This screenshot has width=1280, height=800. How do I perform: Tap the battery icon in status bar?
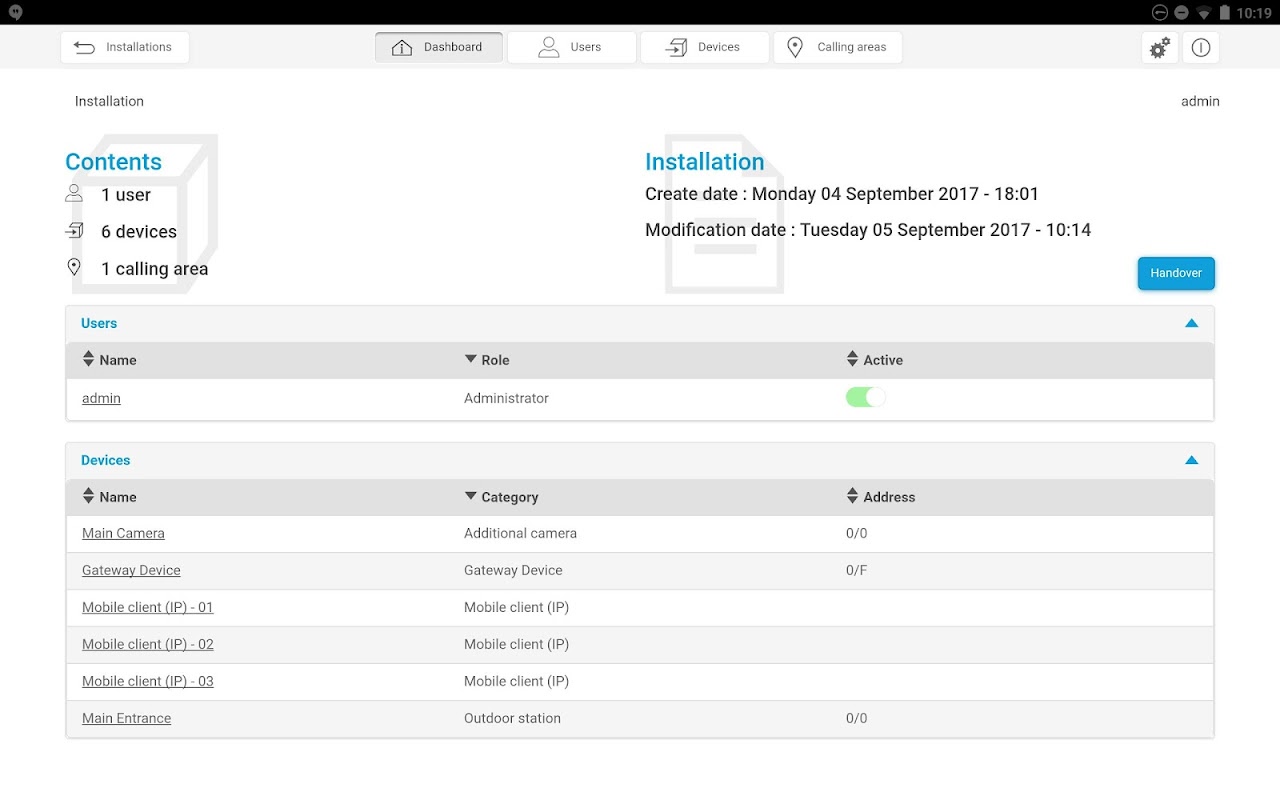pyautogui.click(x=1225, y=13)
